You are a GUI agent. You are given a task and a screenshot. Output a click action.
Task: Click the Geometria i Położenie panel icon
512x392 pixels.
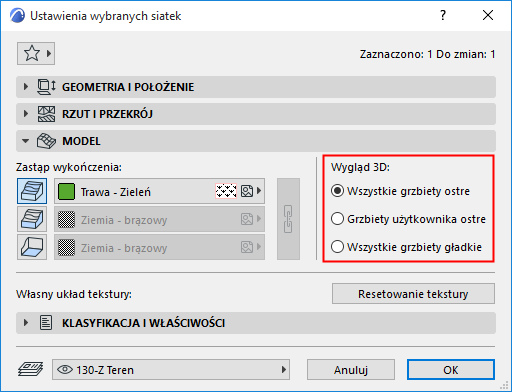[x=46, y=87]
